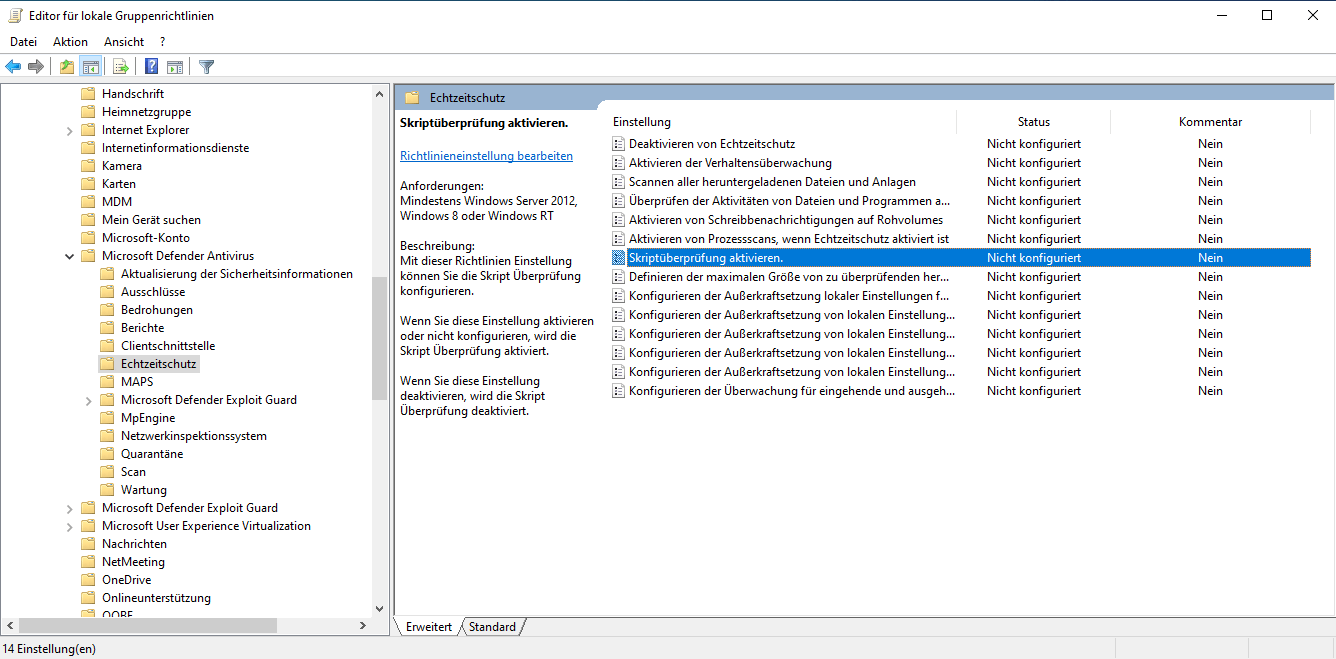Click the Filter funnel icon
This screenshot has width=1336, height=659.
(207, 67)
